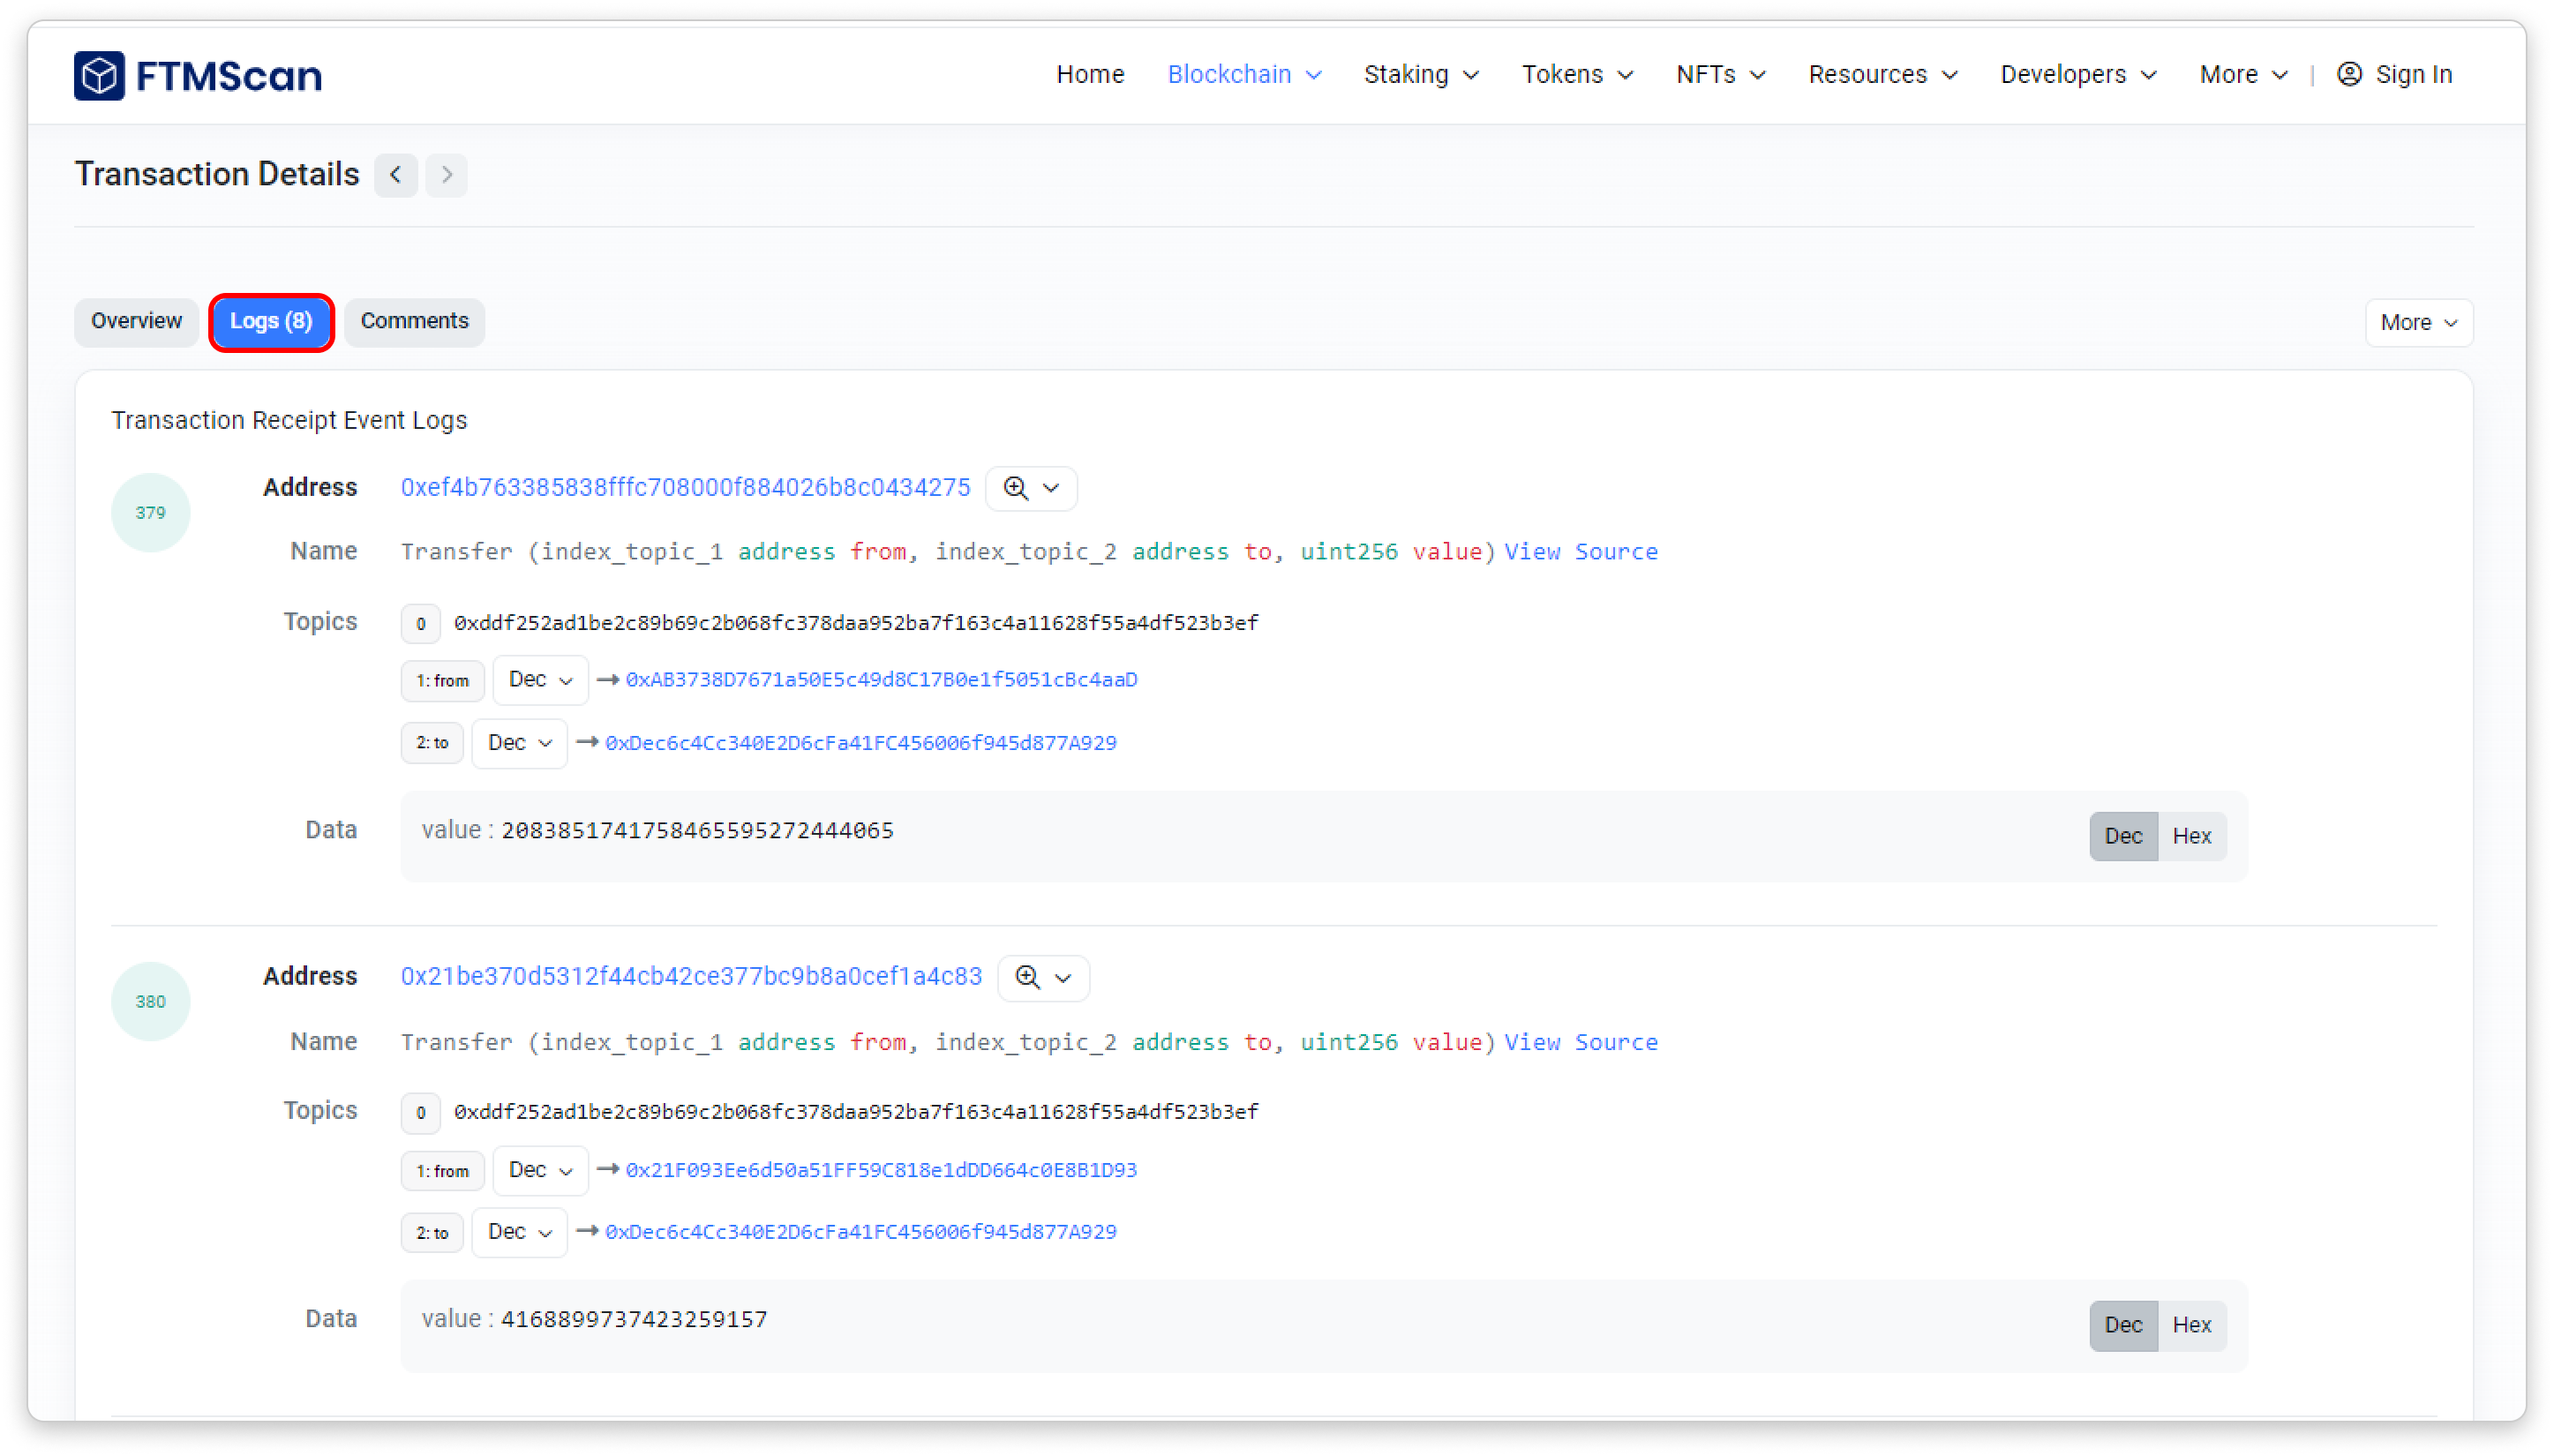The height and width of the screenshot is (1456, 2554).
Task: Expand the More menu in navbar
Action: click(2243, 74)
